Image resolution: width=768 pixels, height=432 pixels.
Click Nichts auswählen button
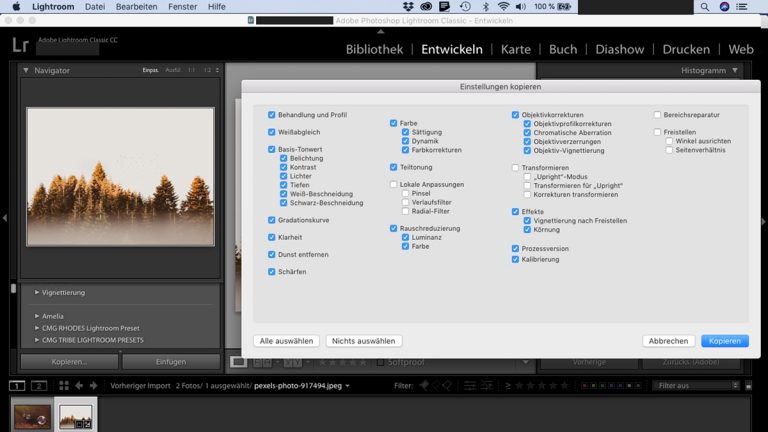364,341
